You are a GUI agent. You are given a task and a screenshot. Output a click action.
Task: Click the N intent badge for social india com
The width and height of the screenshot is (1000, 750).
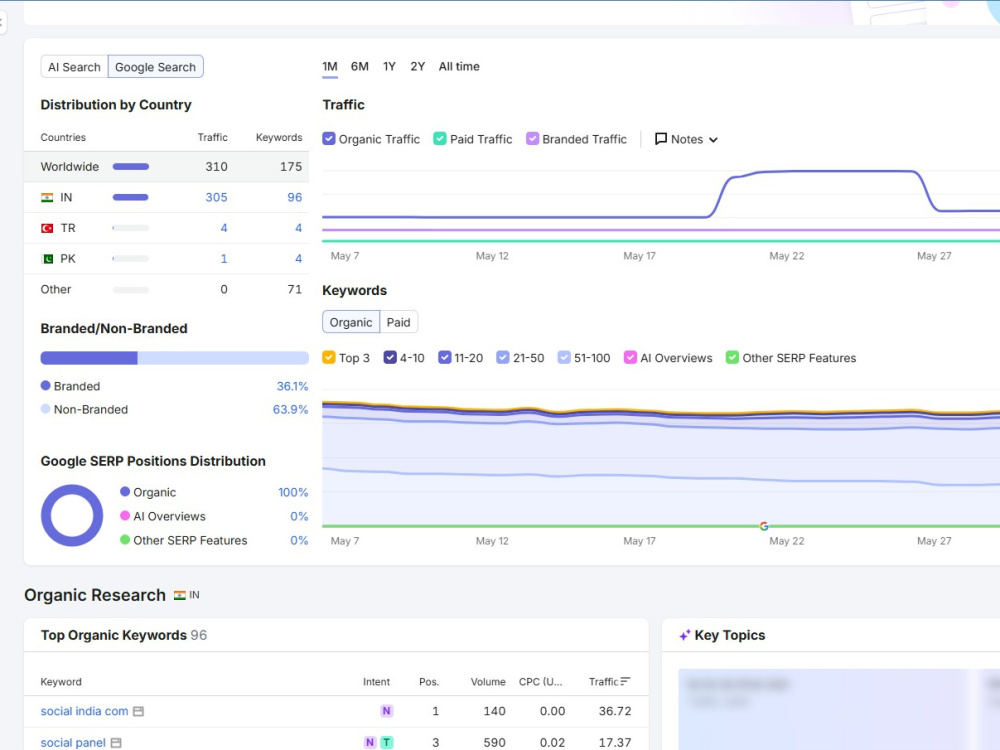[x=386, y=711]
